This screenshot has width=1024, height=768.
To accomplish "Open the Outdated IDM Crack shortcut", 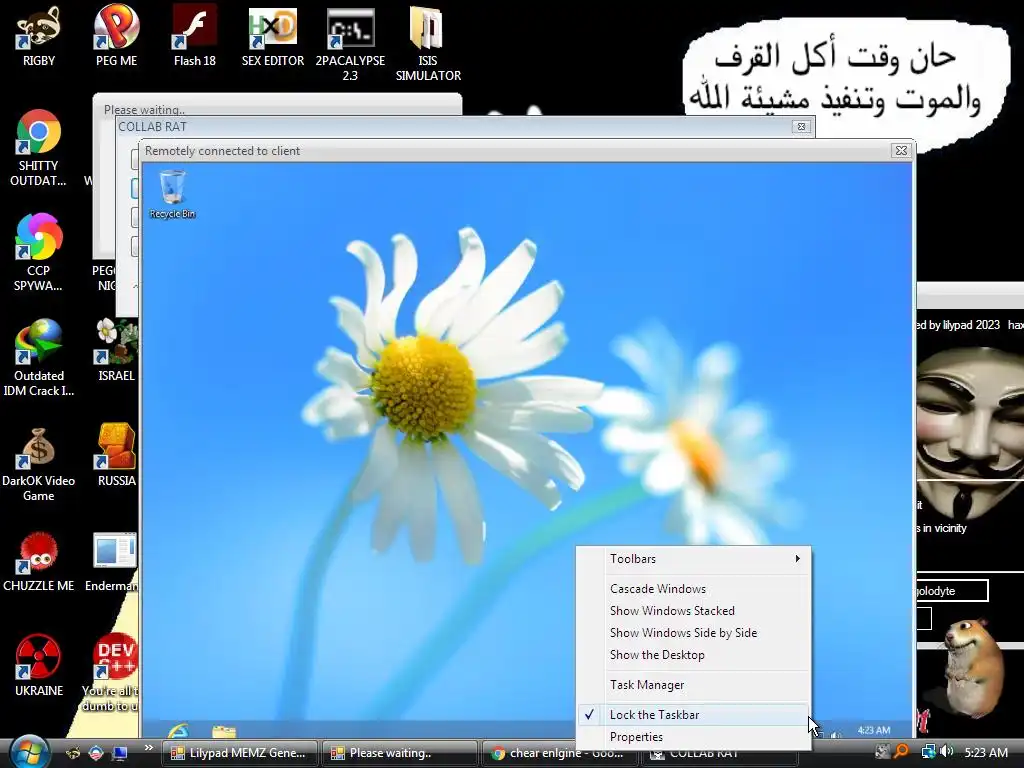I will point(39,357).
